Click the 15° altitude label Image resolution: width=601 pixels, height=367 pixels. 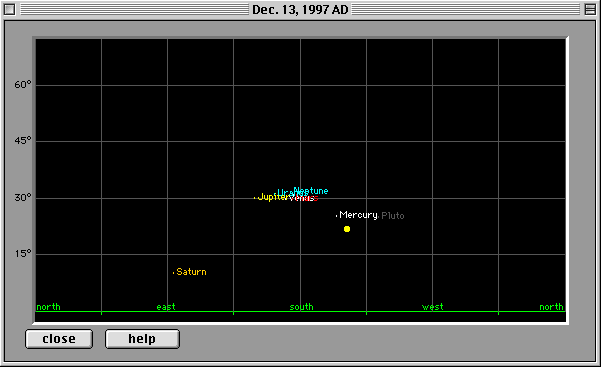23,253
